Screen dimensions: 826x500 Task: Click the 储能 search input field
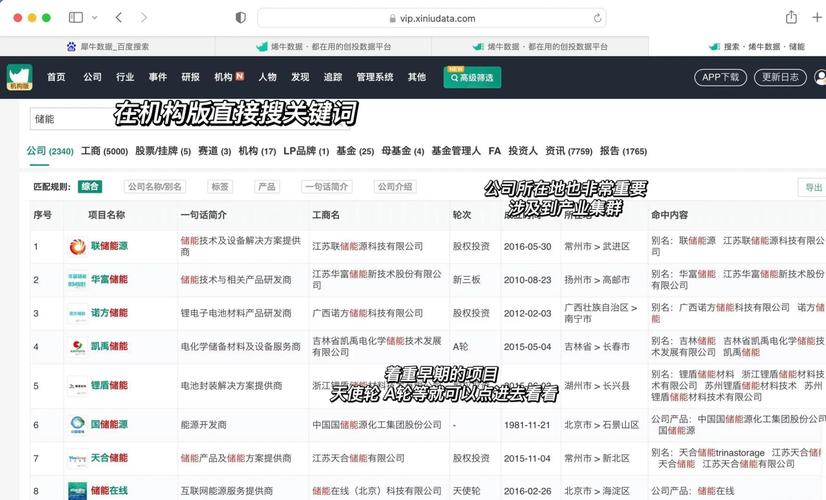[190, 119]
